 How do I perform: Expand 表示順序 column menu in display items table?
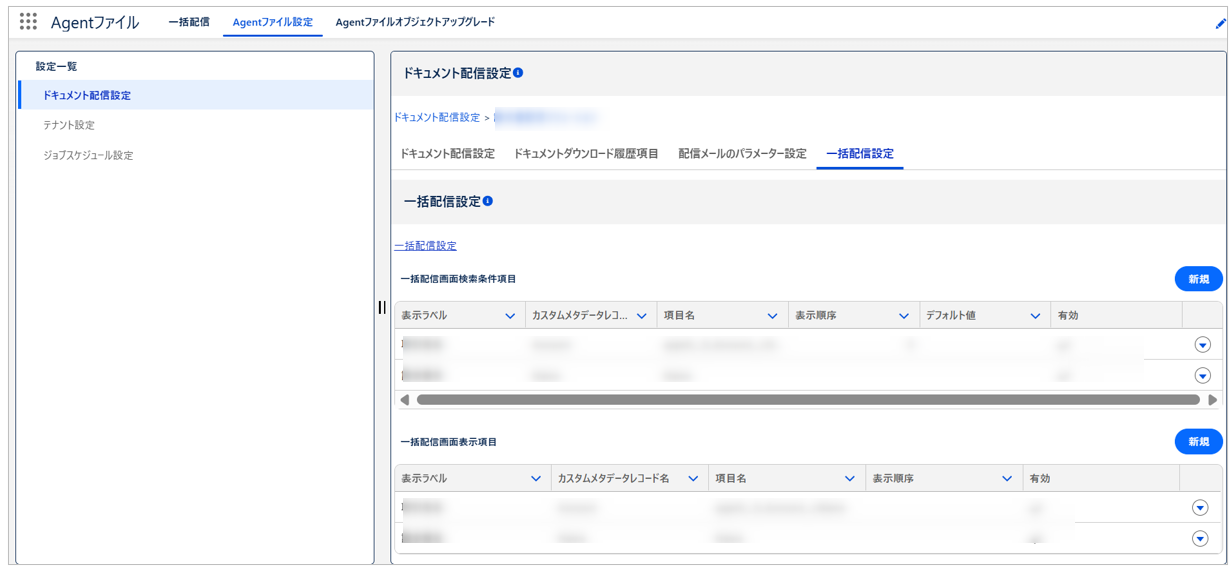pos(1007,479)
